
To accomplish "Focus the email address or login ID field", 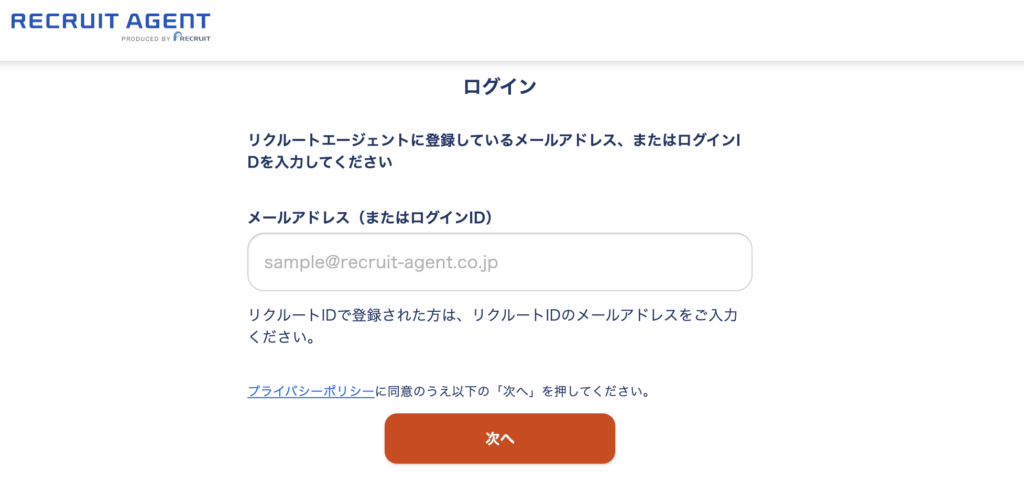I will [499, 262].
